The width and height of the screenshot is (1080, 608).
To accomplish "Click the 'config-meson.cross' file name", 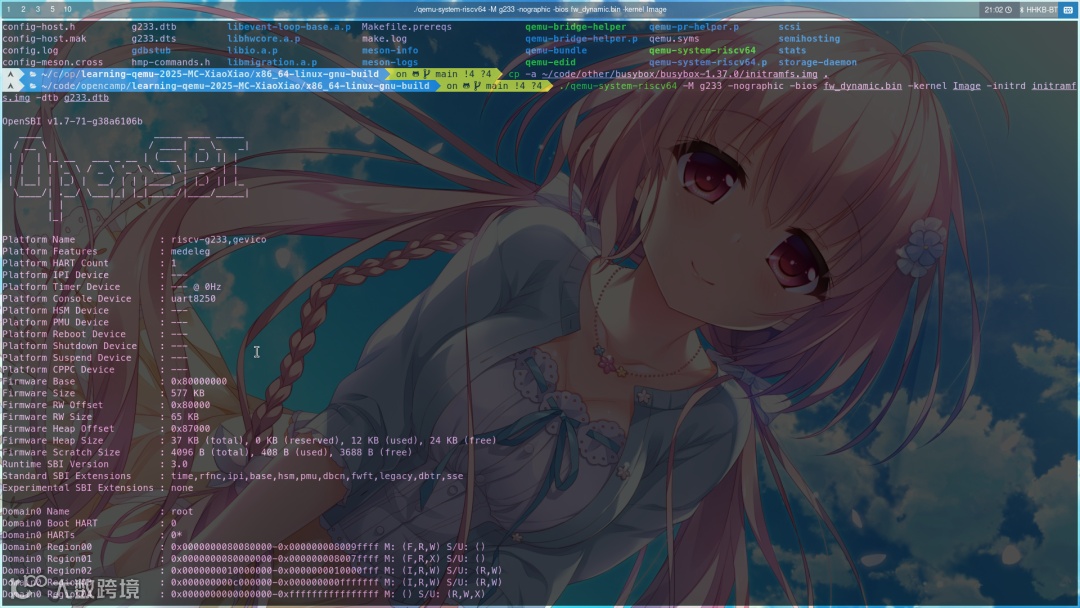I will pos(52,62).
